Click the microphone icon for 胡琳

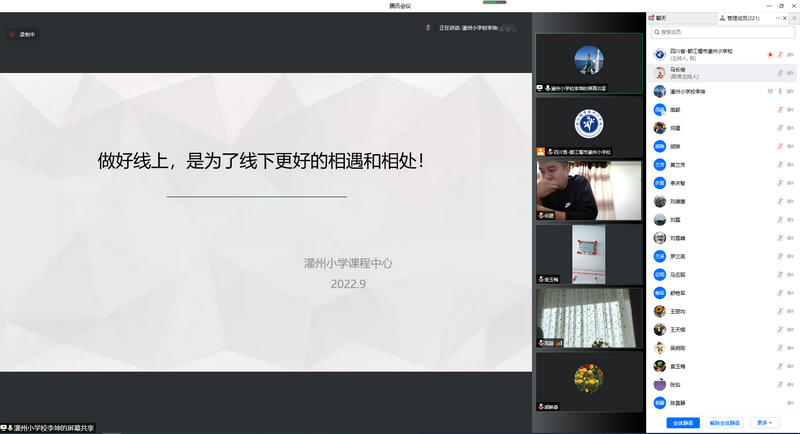[779, 146]
